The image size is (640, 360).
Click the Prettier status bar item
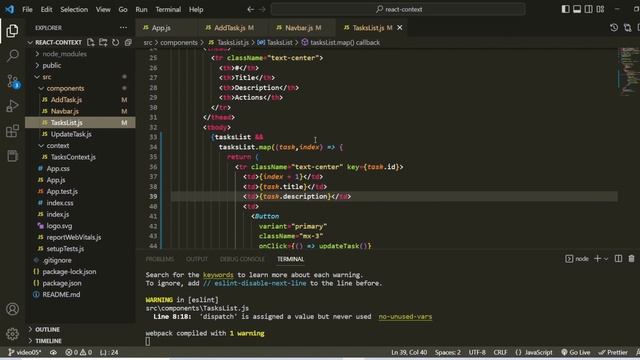click(613, 352)
